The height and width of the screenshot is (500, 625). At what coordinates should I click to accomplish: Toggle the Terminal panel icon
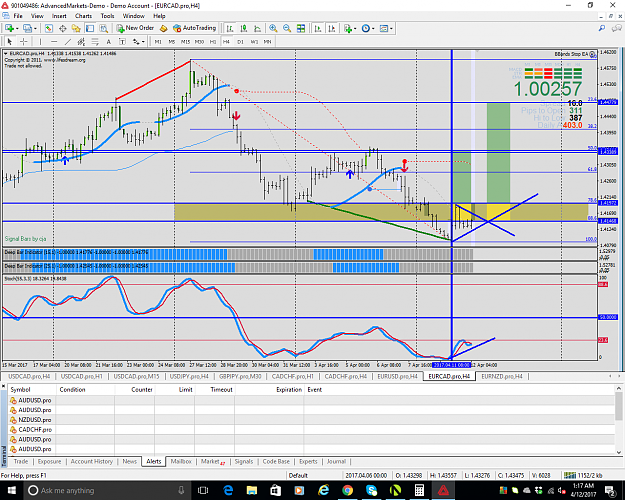point(90,28)
